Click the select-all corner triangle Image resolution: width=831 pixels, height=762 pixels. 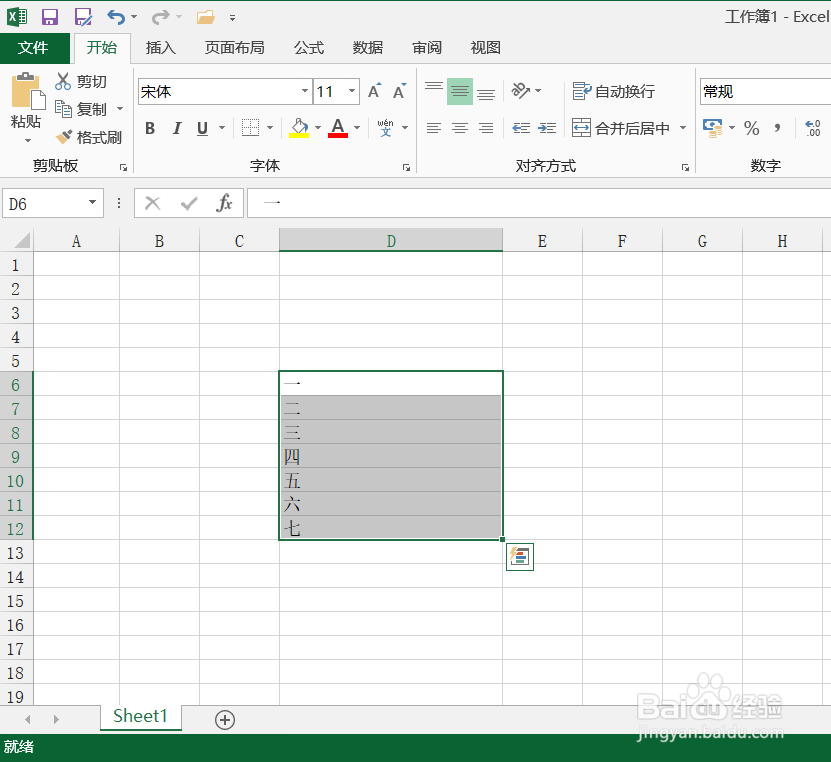point(22,241)
